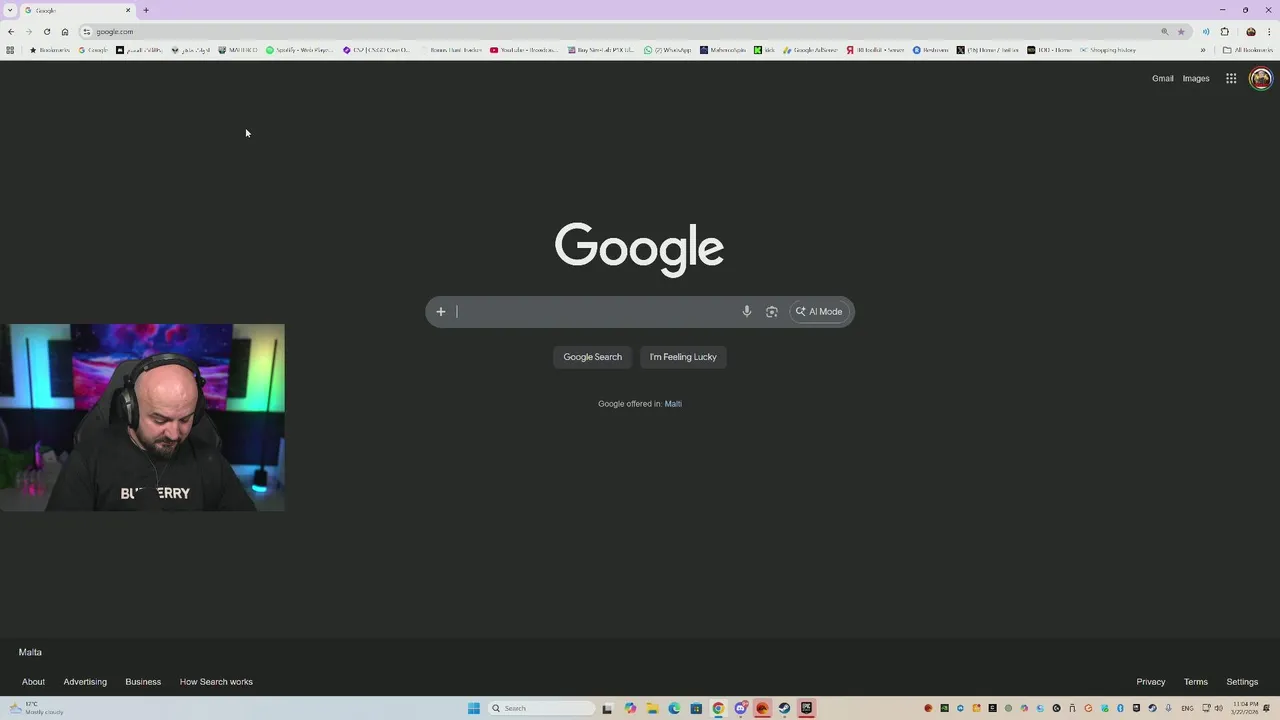Open the Spotify Web Player bookmark
Screen dimensions: 1280x720
tap(300, 50)
